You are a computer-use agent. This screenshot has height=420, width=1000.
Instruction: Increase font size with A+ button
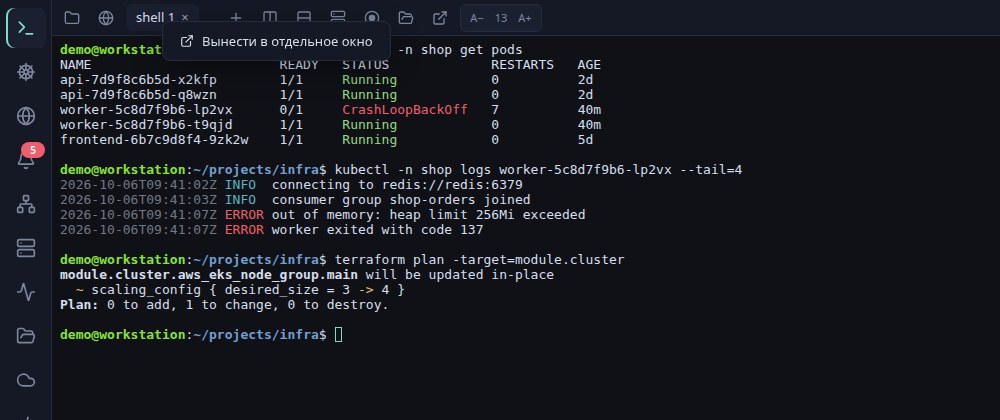525,18
